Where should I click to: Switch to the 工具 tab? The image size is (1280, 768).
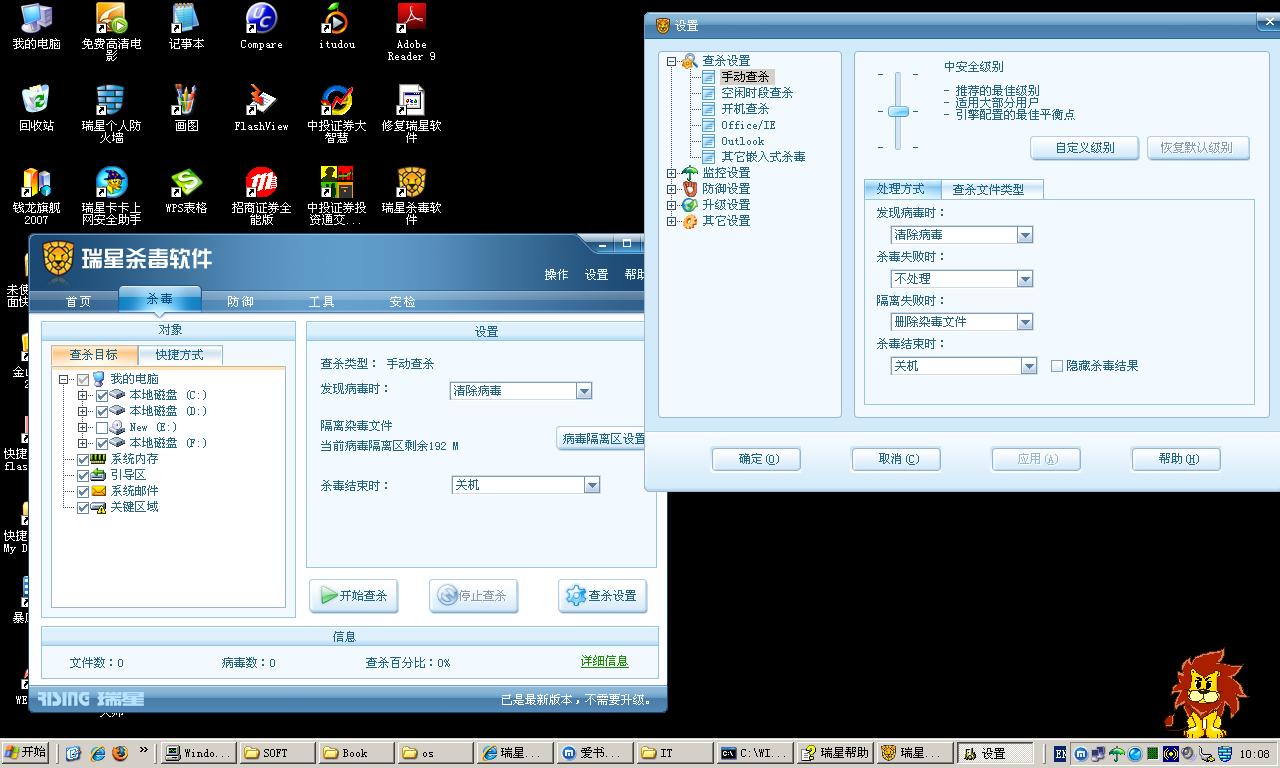click(321, 301)
